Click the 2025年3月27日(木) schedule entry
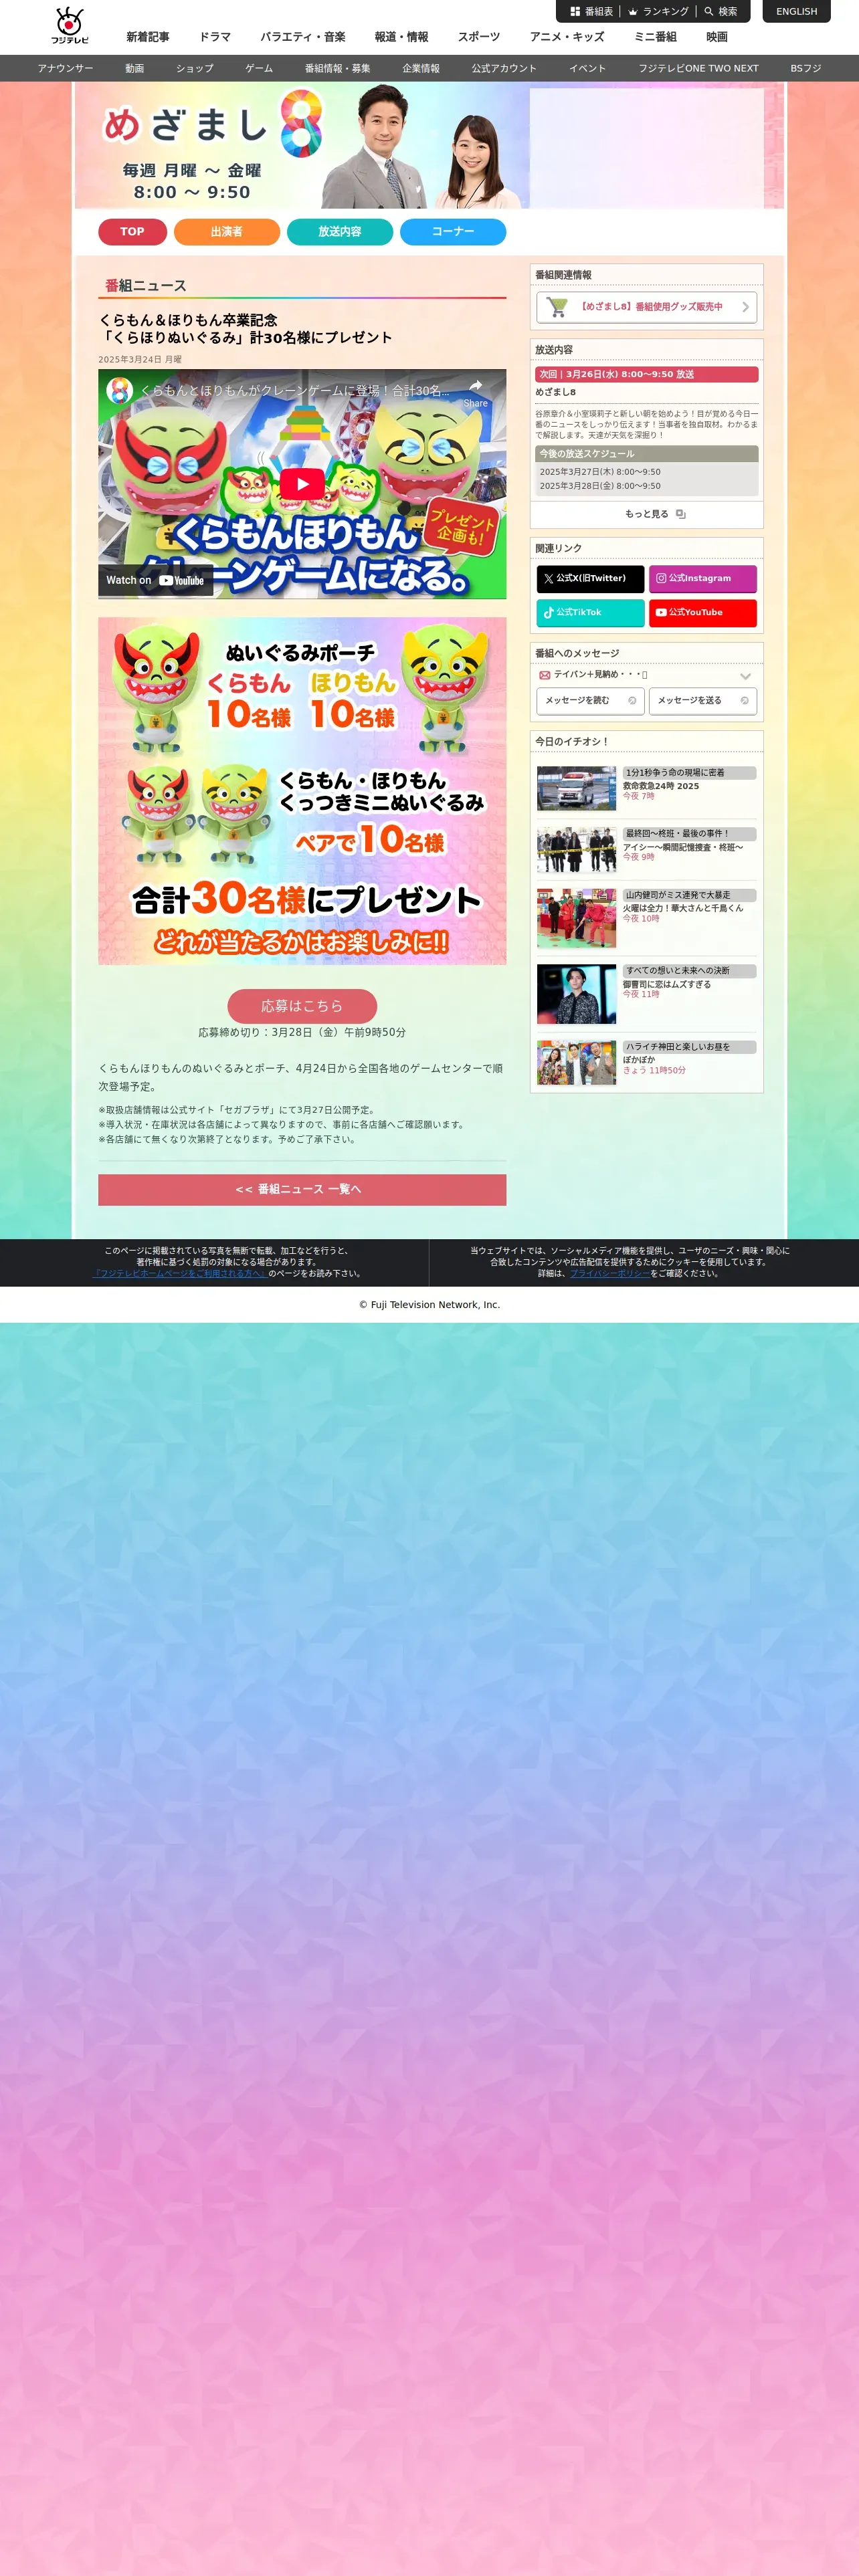Viewport: 859px width, 2576px height. point(600,472)
